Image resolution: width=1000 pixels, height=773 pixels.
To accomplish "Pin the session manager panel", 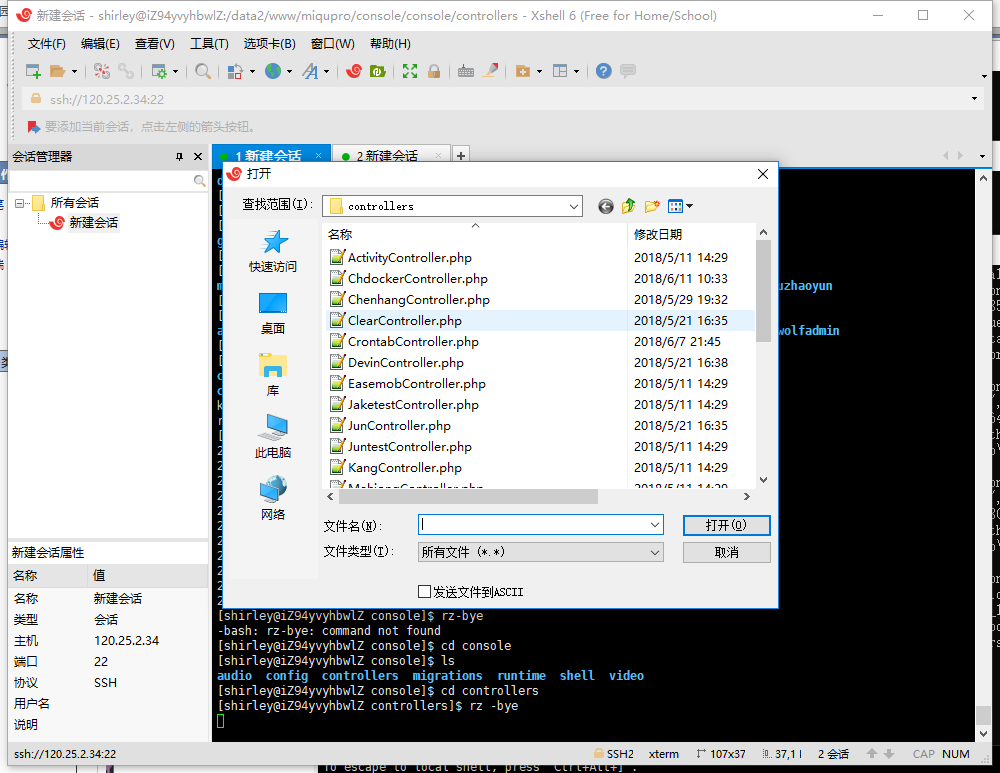I will 179,157.
